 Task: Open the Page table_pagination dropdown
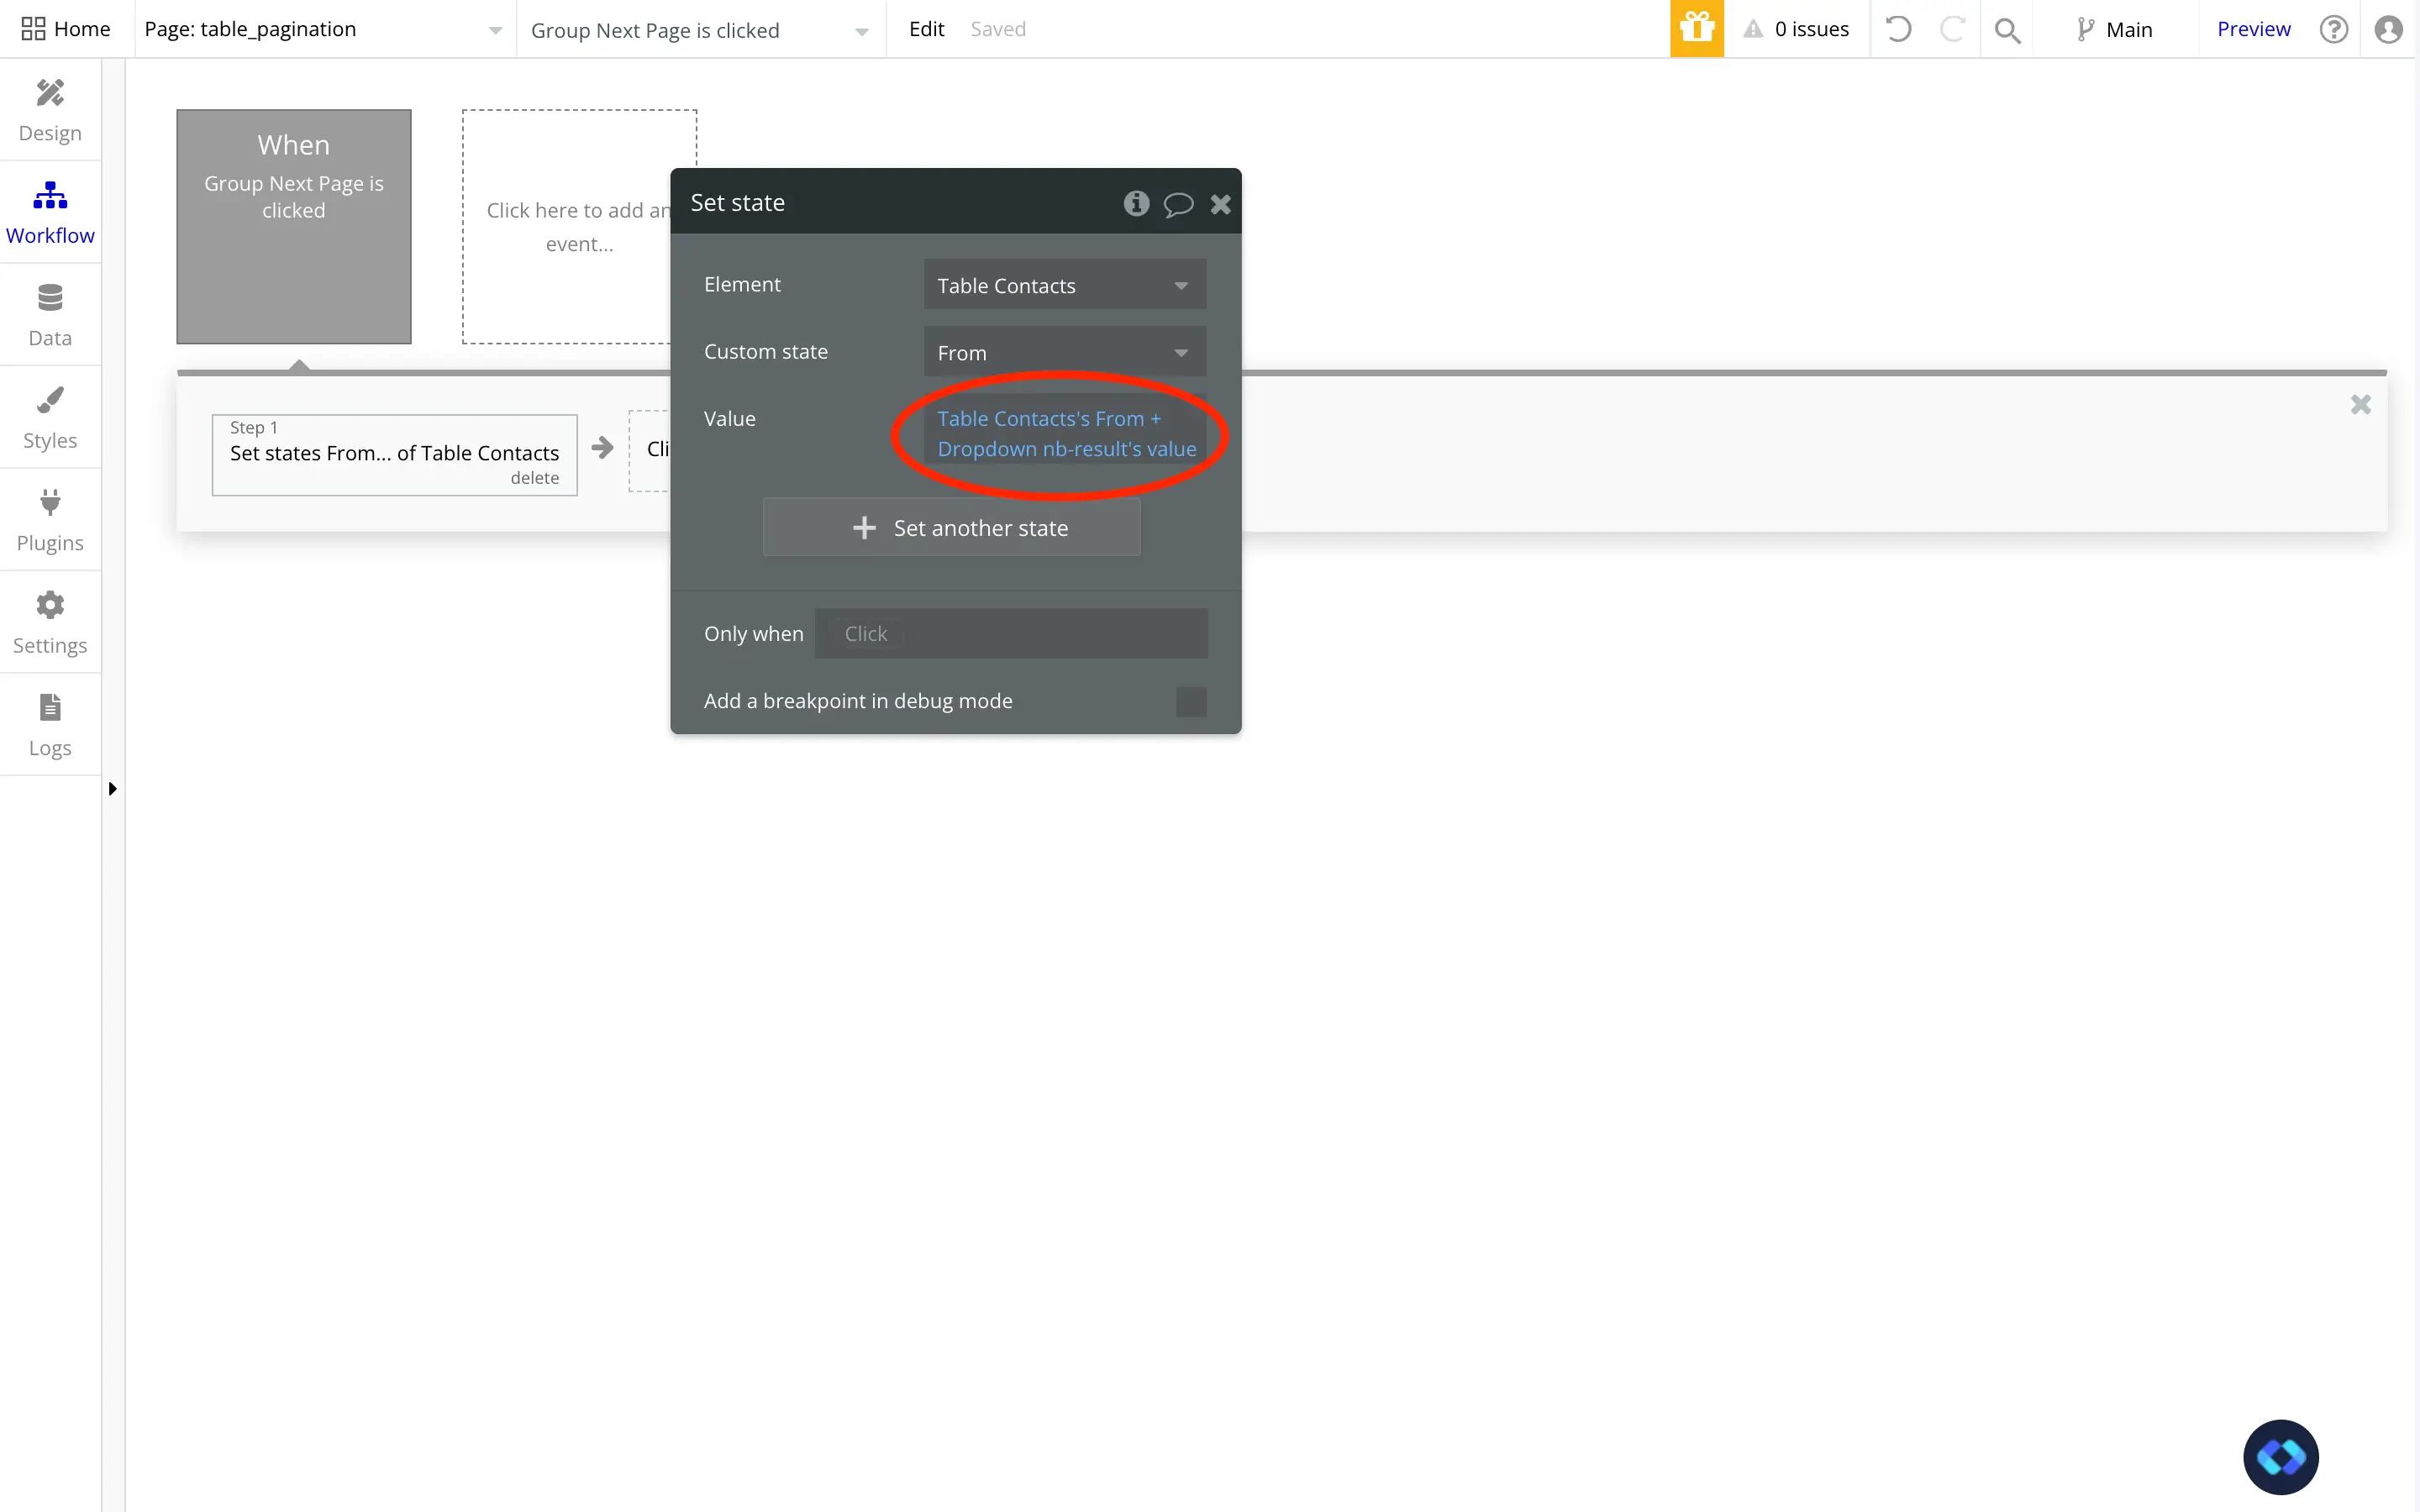[x=322, y=29]
